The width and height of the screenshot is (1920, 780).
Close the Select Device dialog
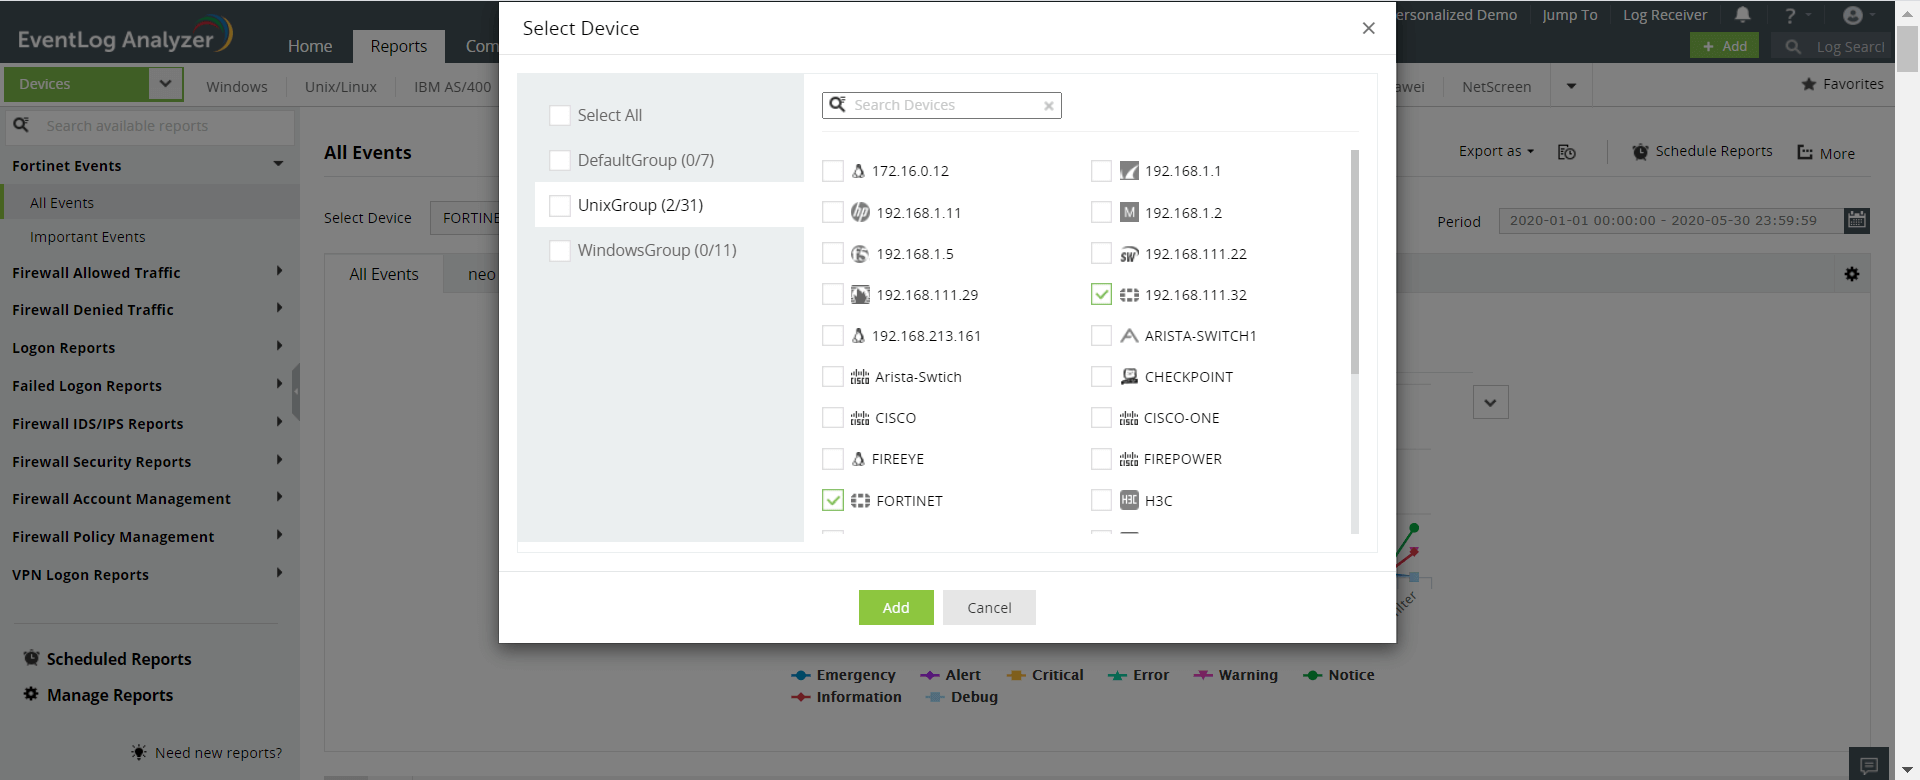tap(1368, 28)
